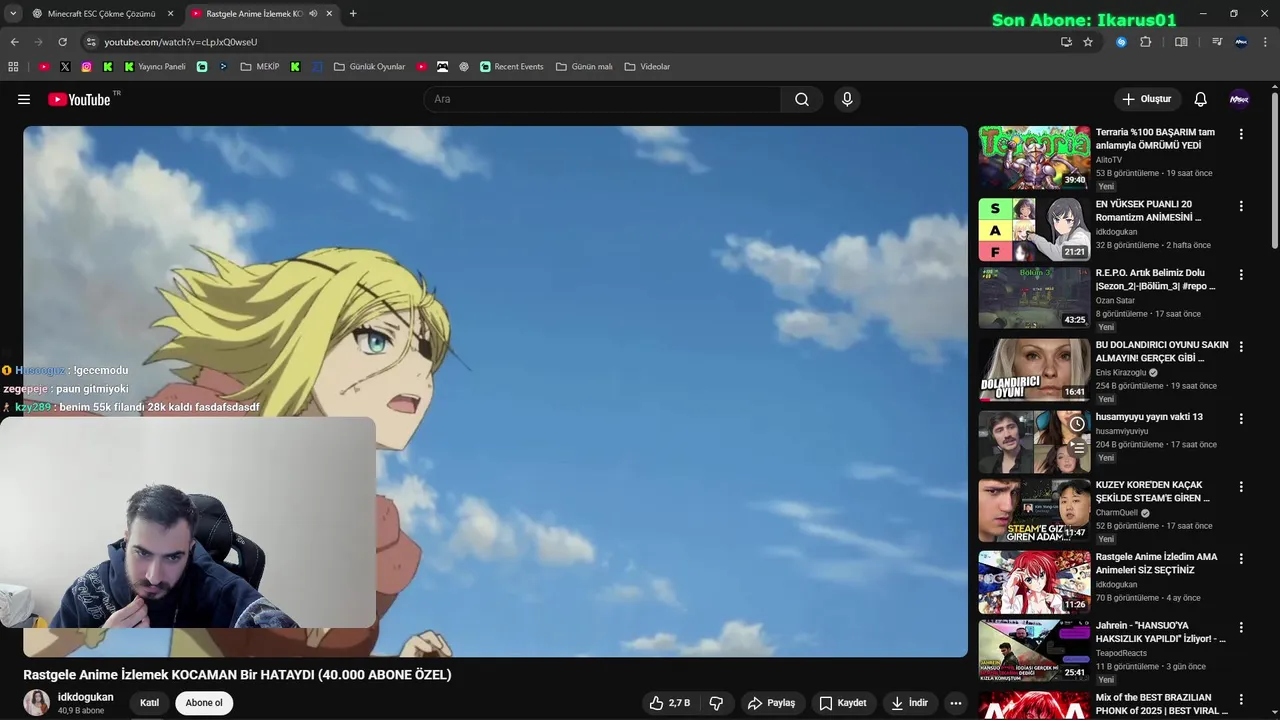Reload the page
Screen dimensions: 1280x720
[x=62, y=42]
